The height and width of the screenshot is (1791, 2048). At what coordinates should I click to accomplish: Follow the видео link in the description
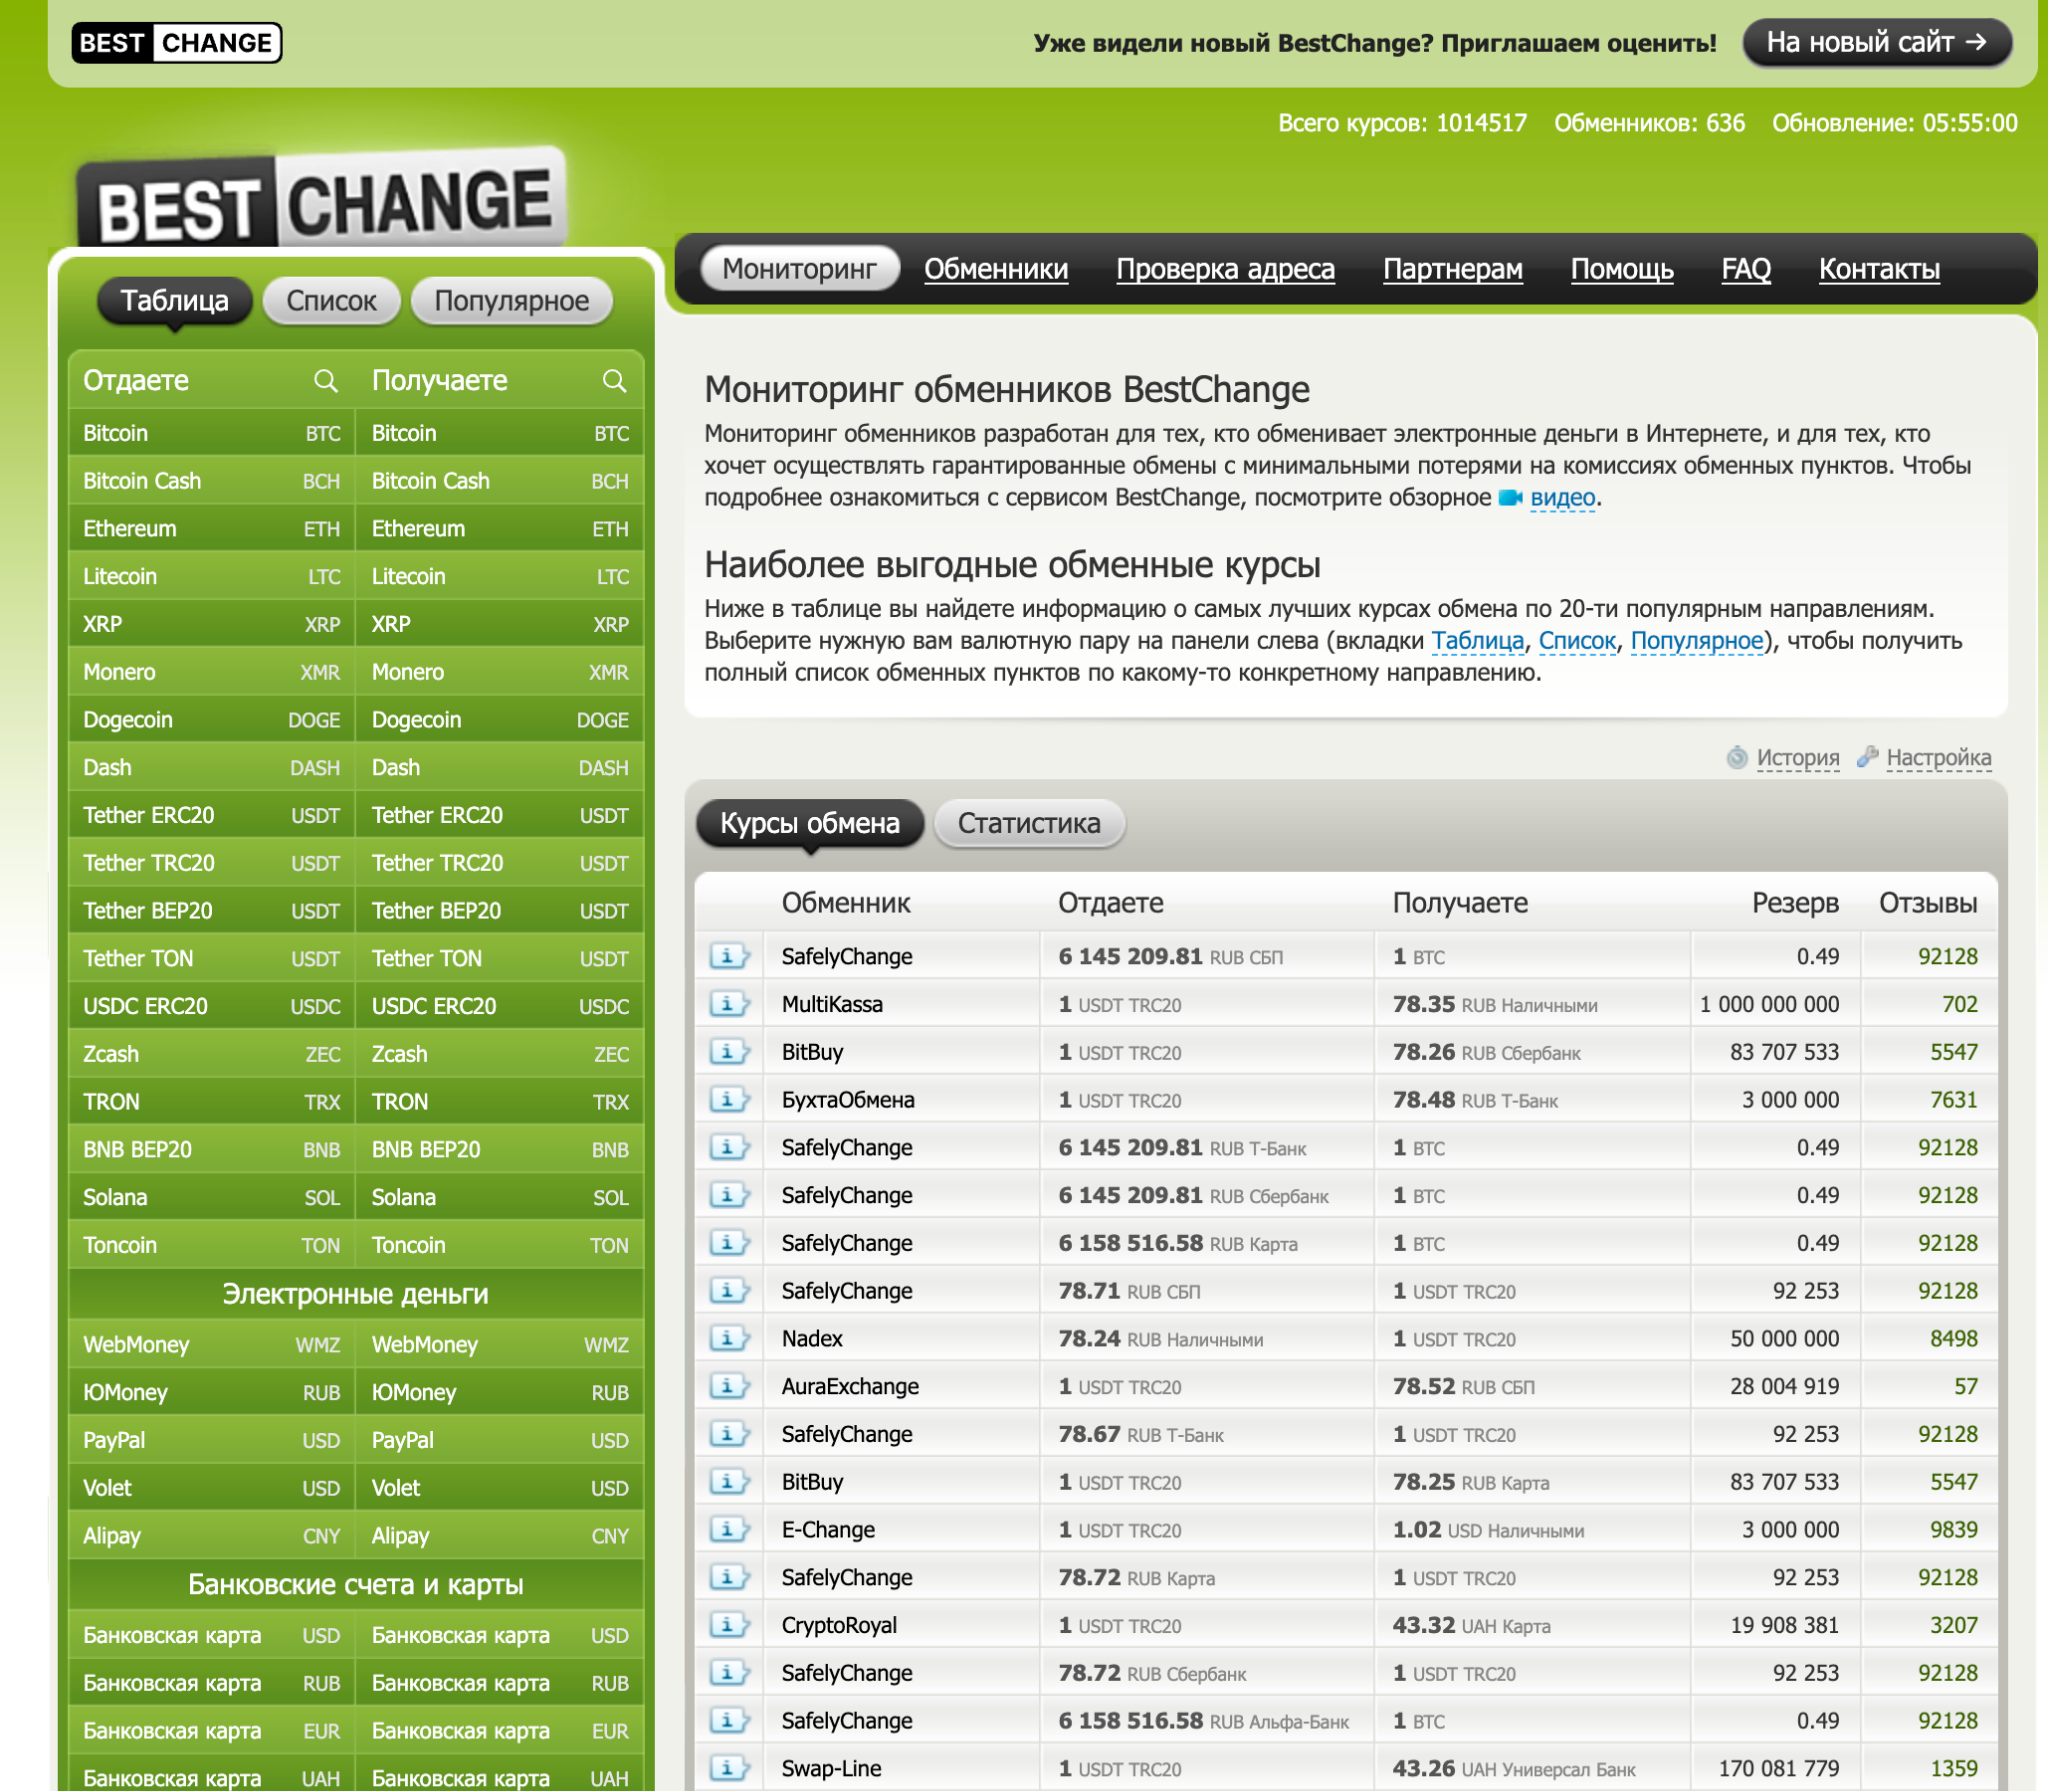pyautogui.click(x=1563, y=498)
